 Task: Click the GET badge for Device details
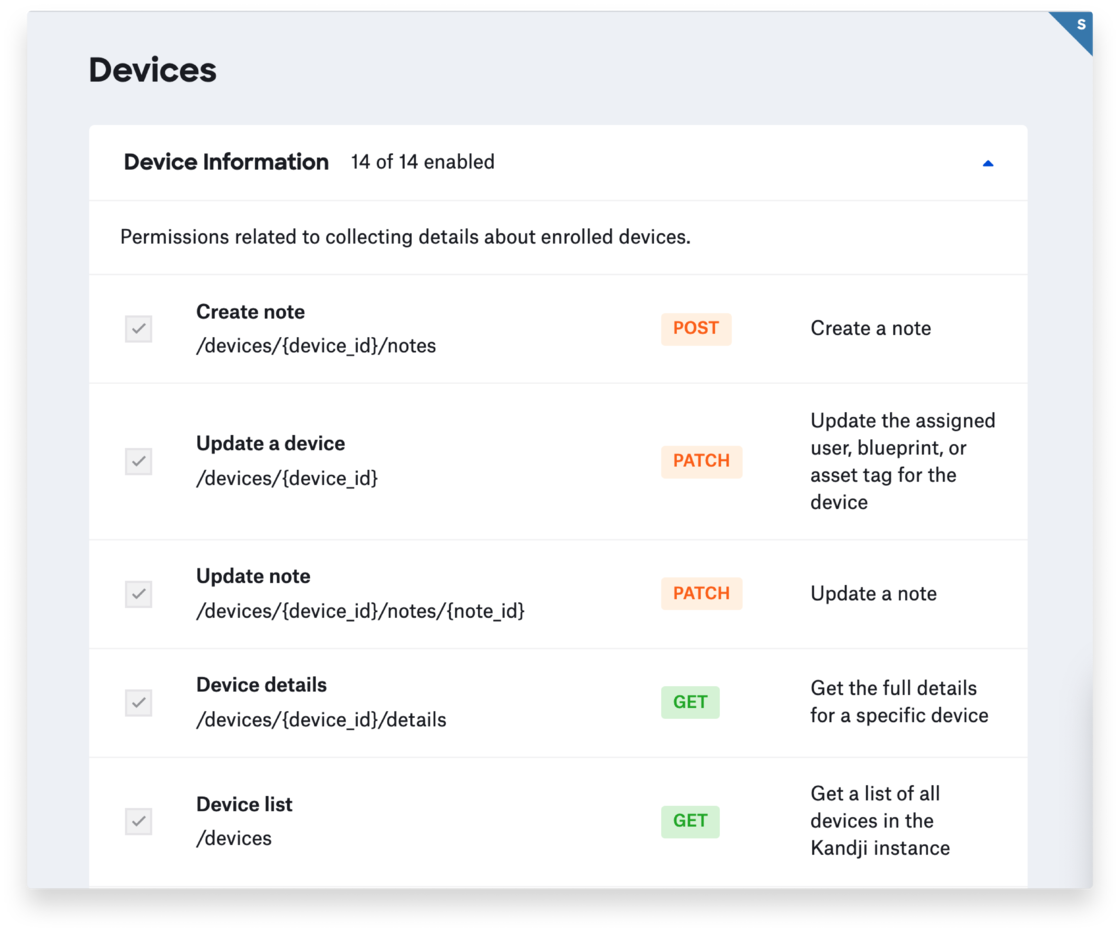click(690, 702)
